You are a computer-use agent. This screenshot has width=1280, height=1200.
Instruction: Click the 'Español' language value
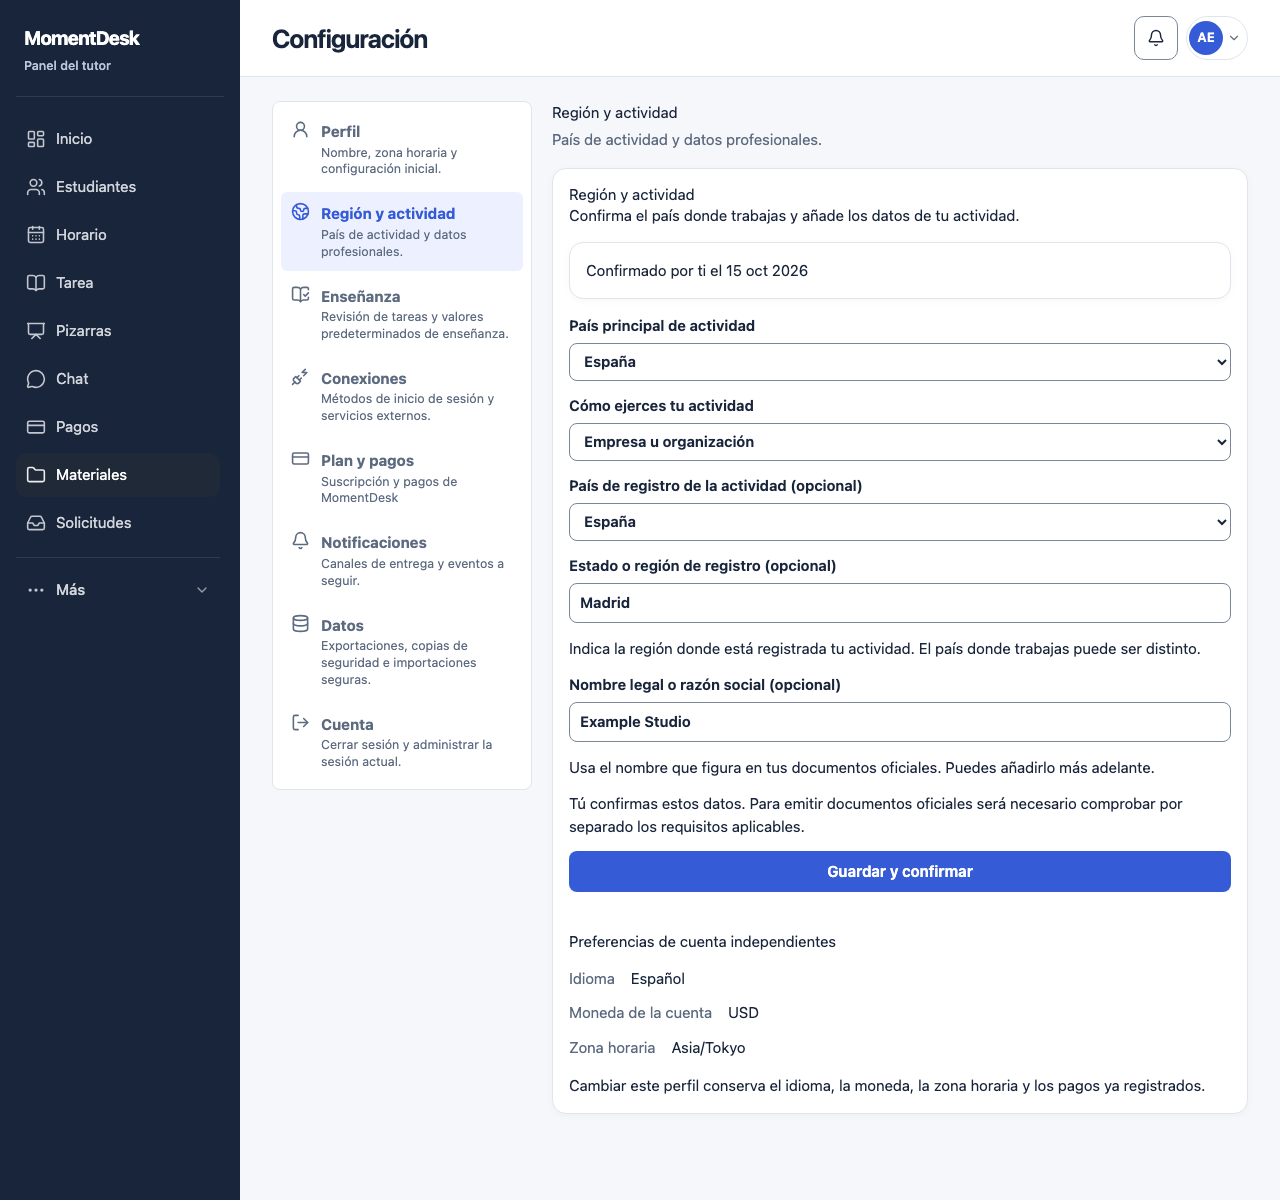[658, 979]
